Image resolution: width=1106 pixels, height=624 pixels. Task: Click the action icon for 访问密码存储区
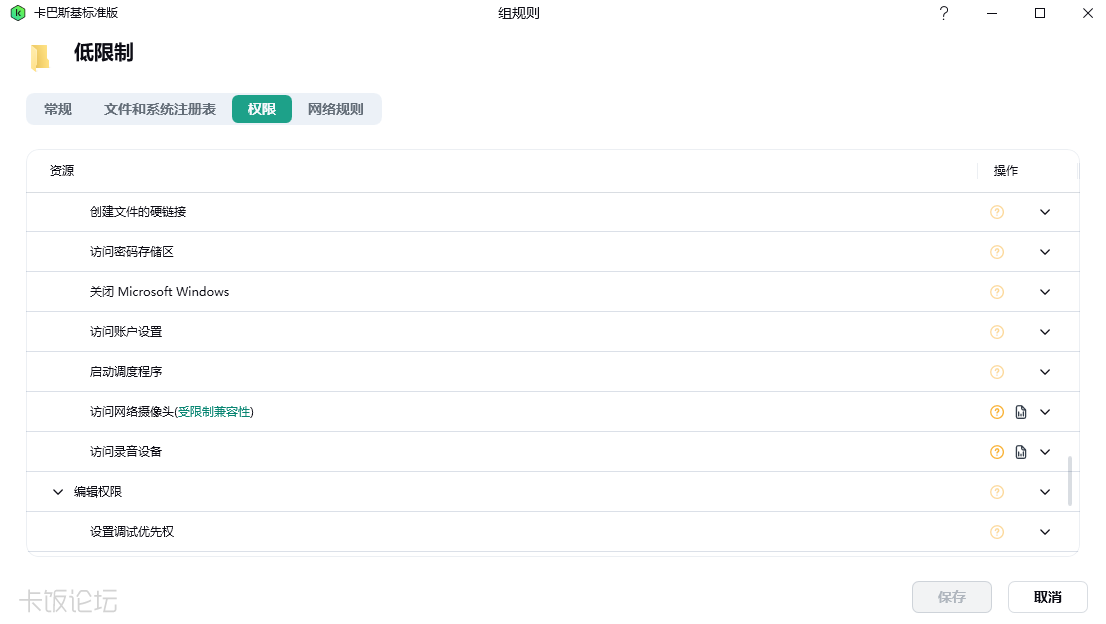coord(997,252)
